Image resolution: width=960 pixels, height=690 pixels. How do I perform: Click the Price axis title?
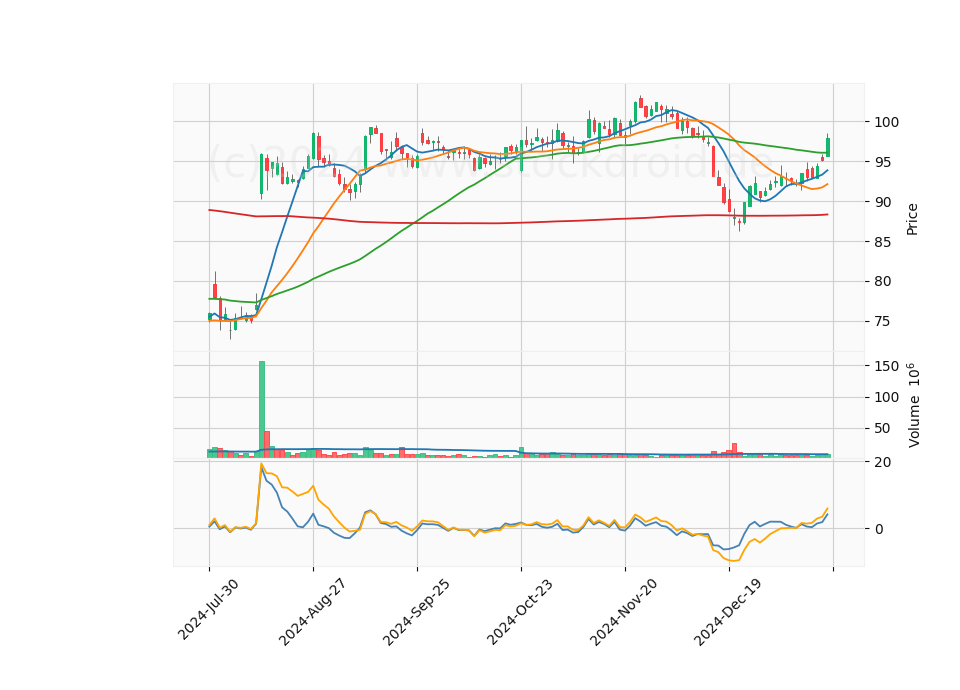pos(912,219)
